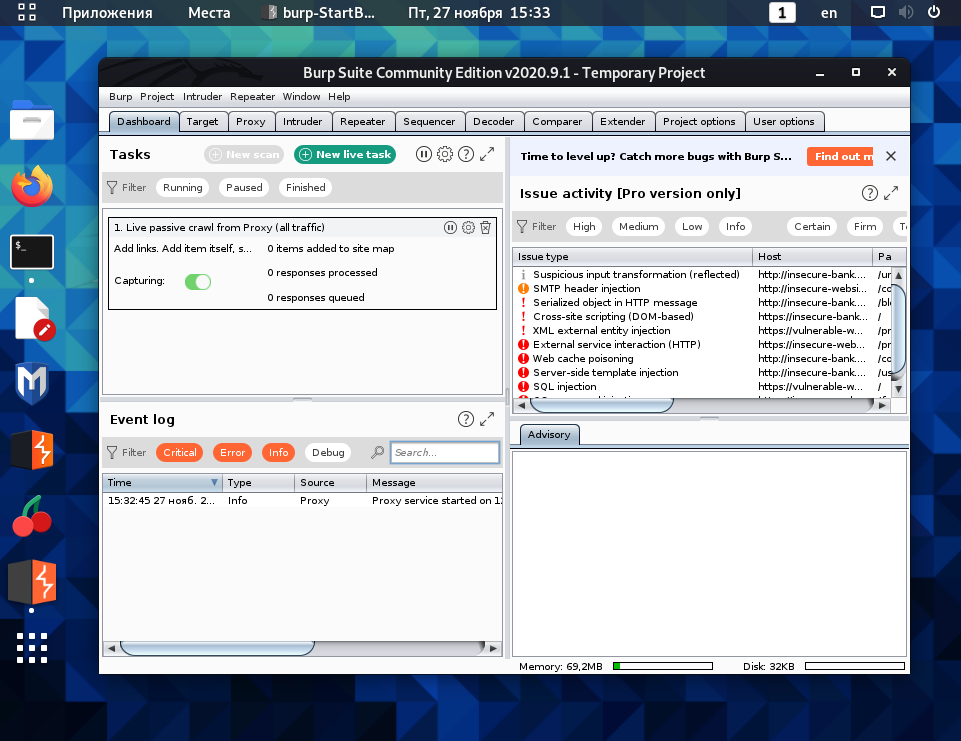Launch Firefox from the dock
The image size is (961, 741).
point(32,187)
